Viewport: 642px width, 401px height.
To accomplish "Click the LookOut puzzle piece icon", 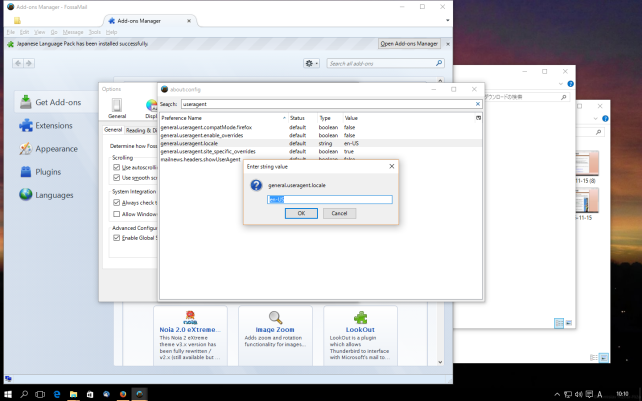I will tap(360, 317).
